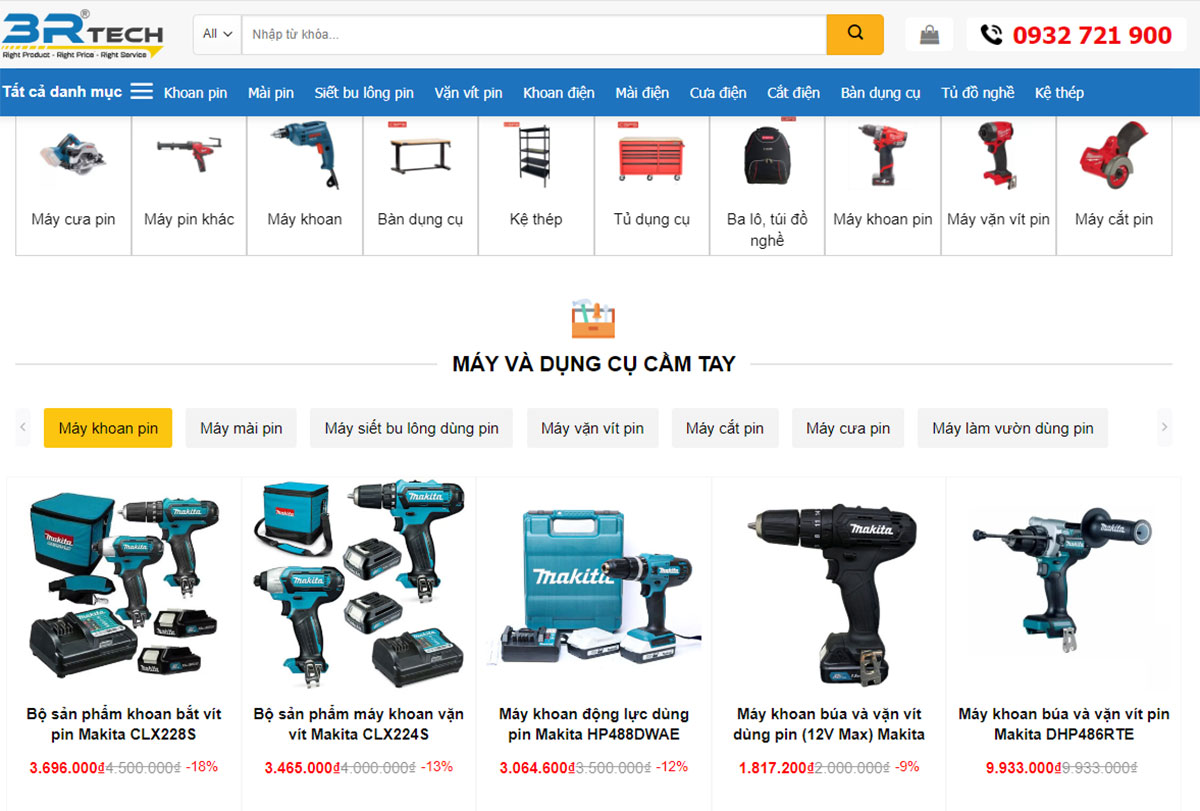
Task: Click the phone handset icon
Action: [991, 35]
